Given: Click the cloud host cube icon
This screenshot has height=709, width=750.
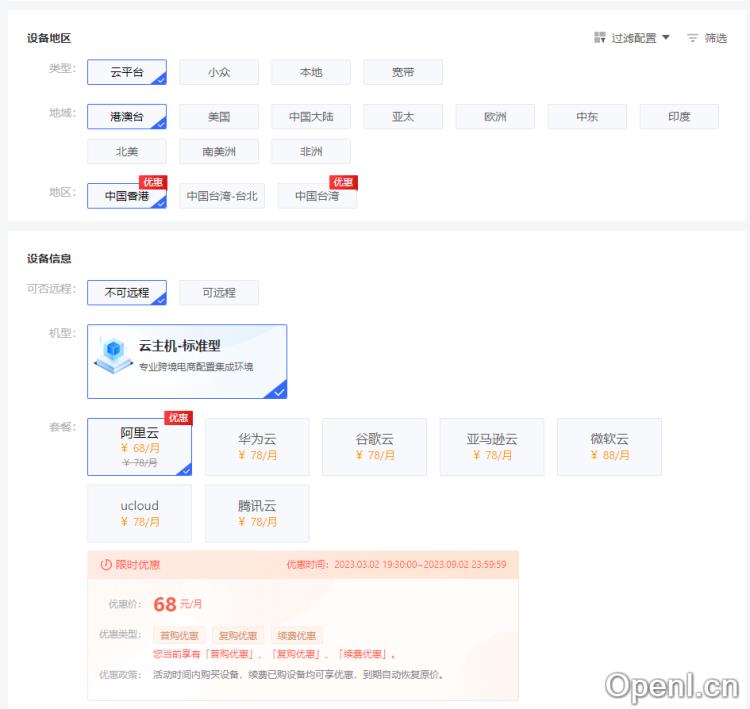Looking at the screenshot, I should [x=113, y=355].
